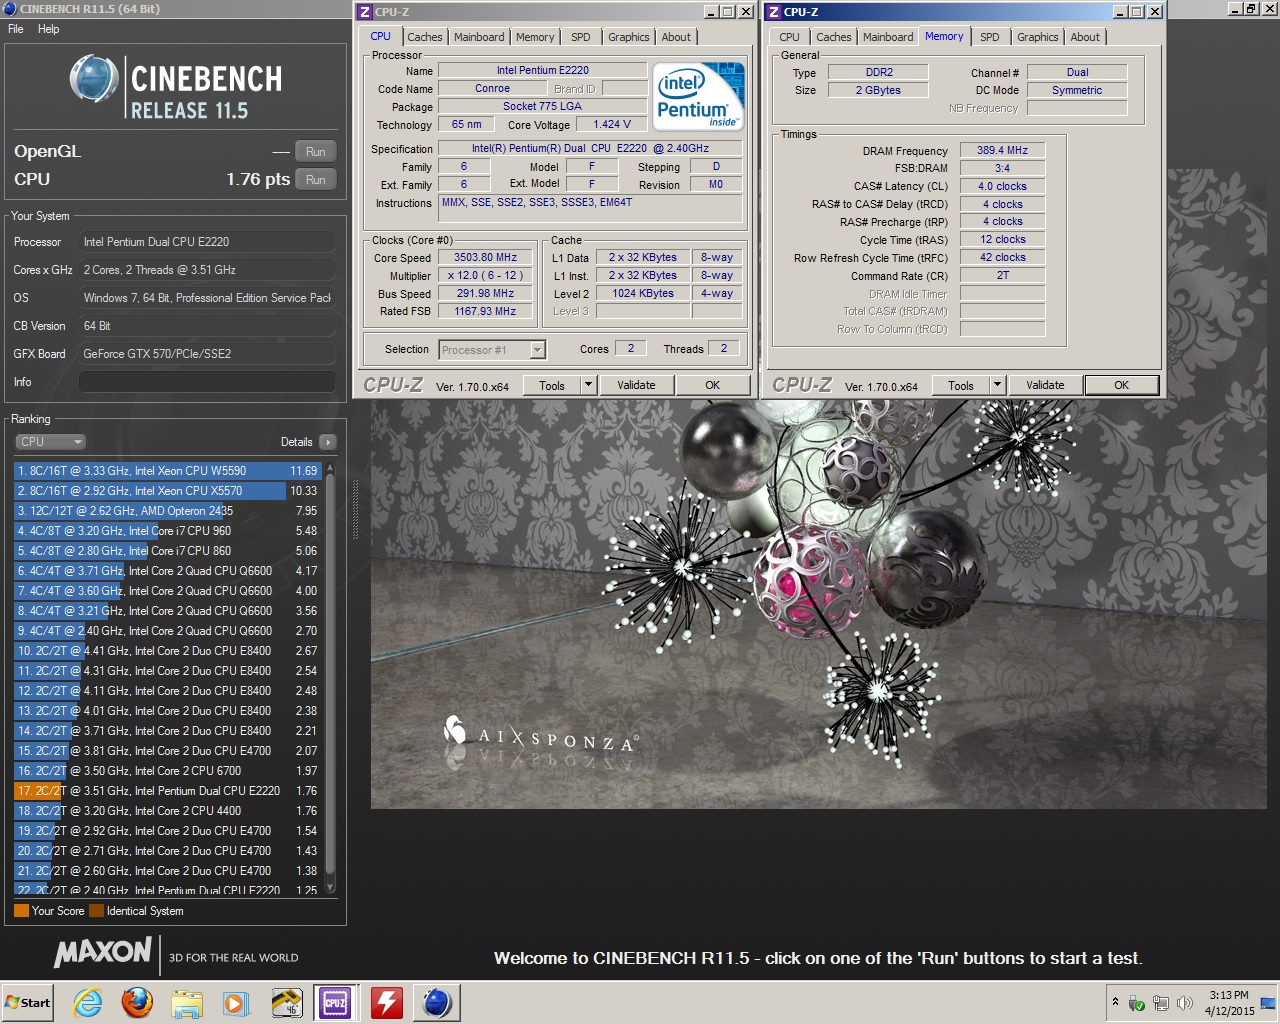Click the orange Your Score legend swatch

click(21, 911)
